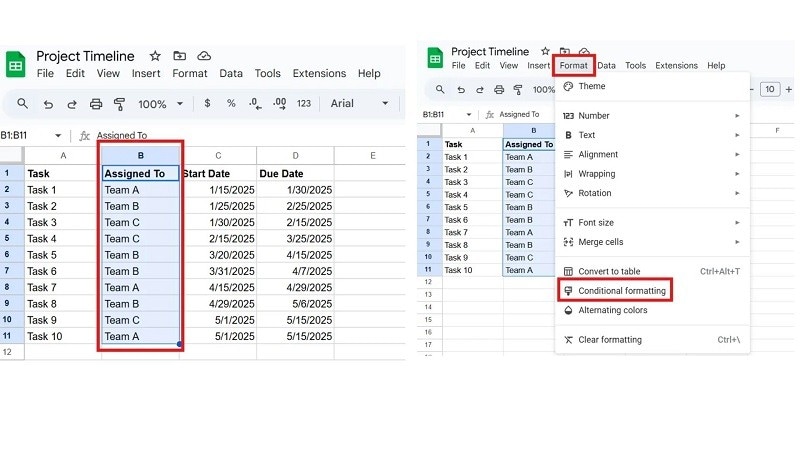The width and height of the screenshot is (800, 450).
Task: Click the highlighted Format menu in the right screenshot
Action: tap(573, 65)
